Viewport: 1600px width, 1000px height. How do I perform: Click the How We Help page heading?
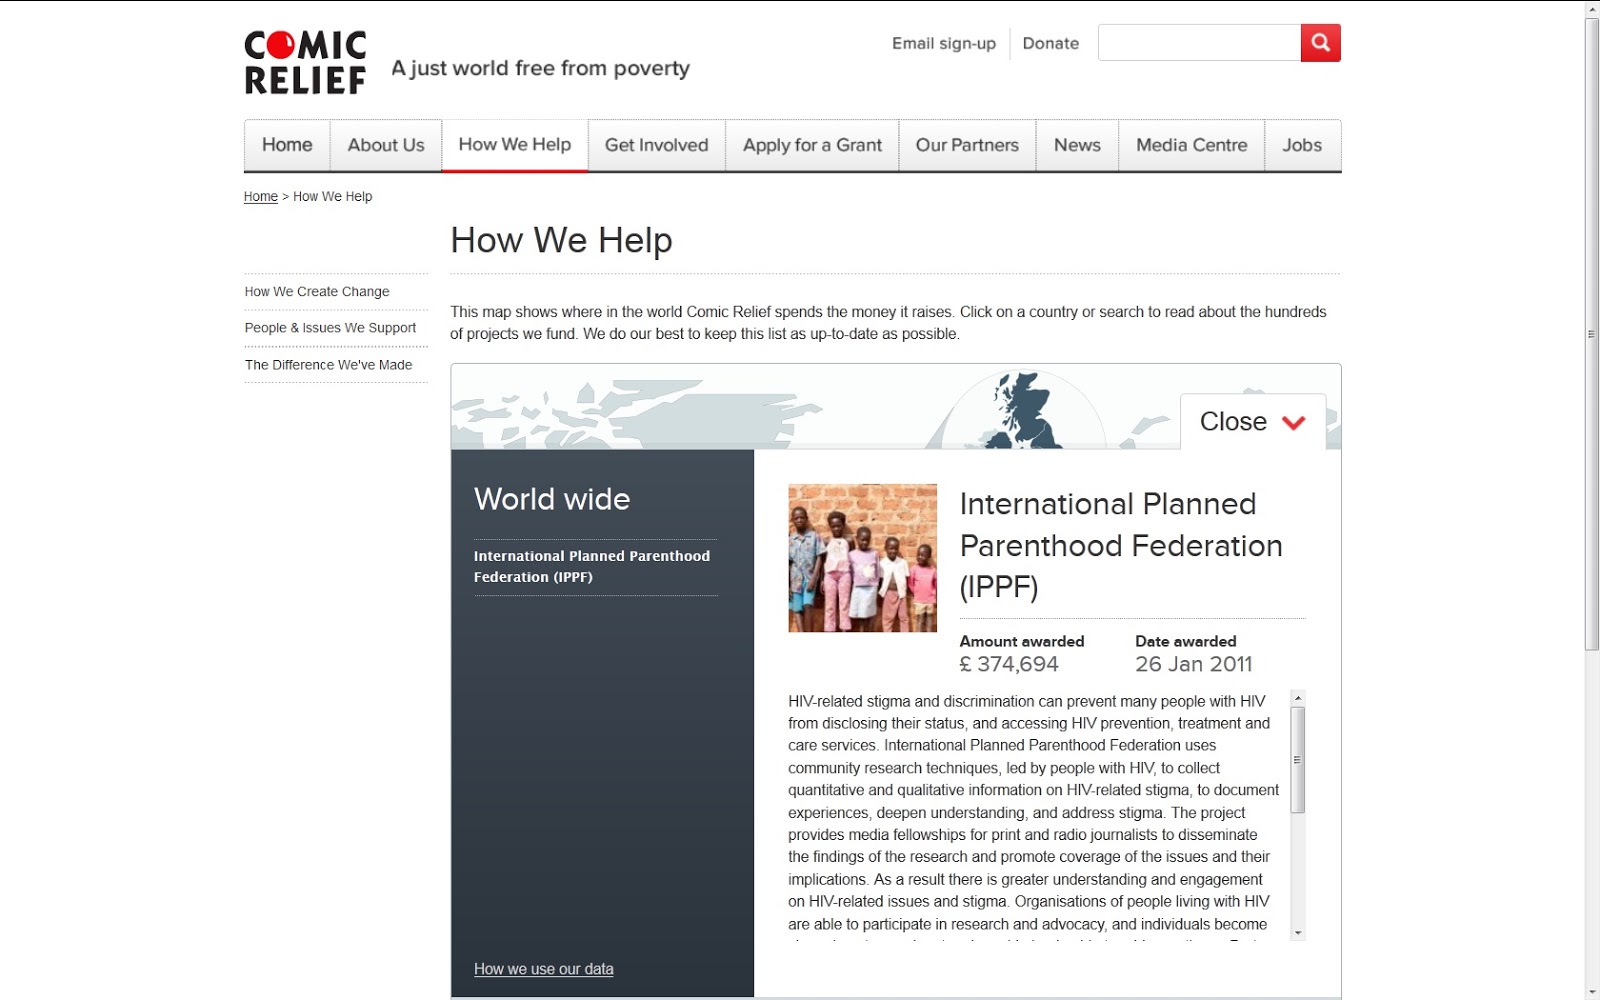tap(561, 240)
